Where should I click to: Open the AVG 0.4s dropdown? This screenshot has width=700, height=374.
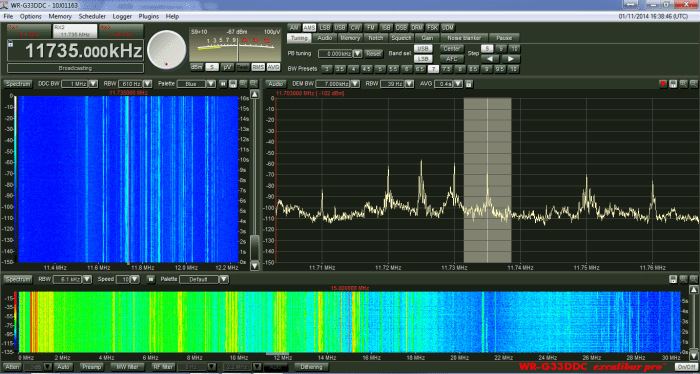click(458, 84)
